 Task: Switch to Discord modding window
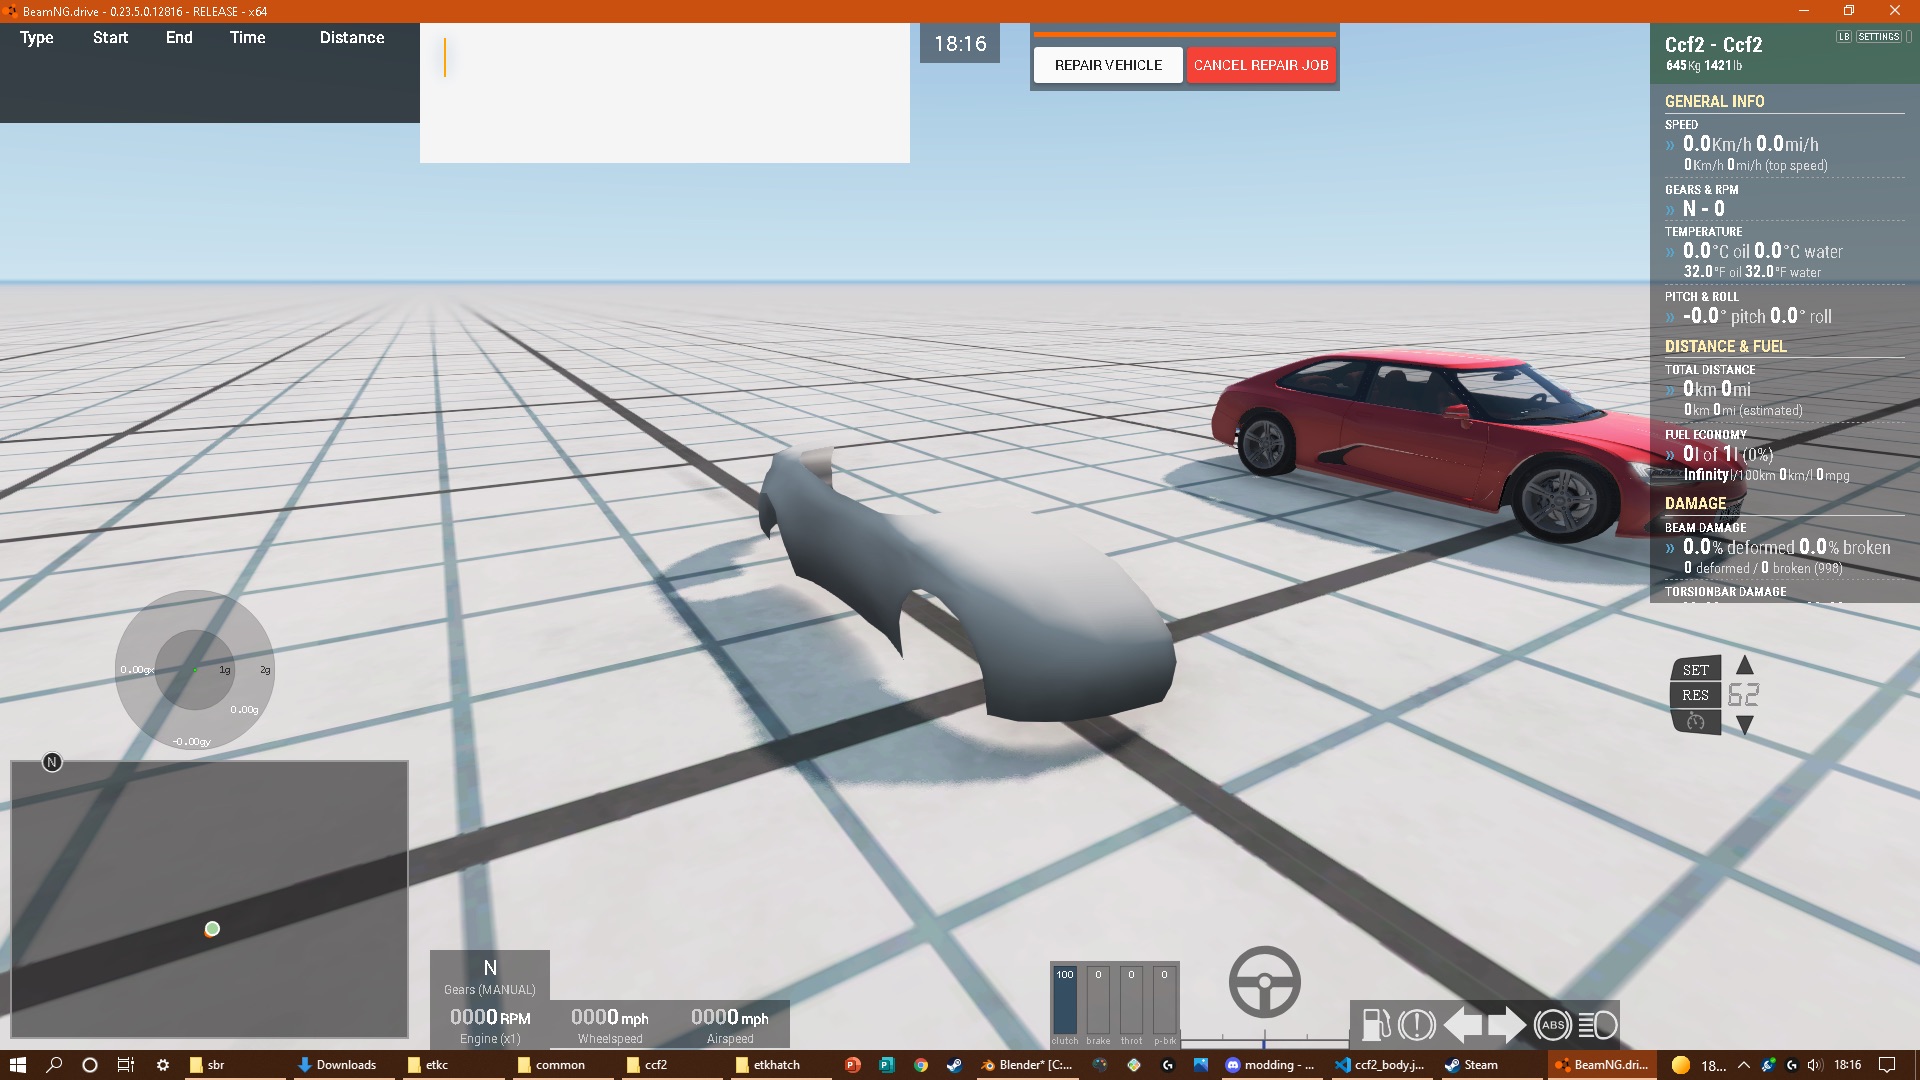click(x=1272, y=1065)
